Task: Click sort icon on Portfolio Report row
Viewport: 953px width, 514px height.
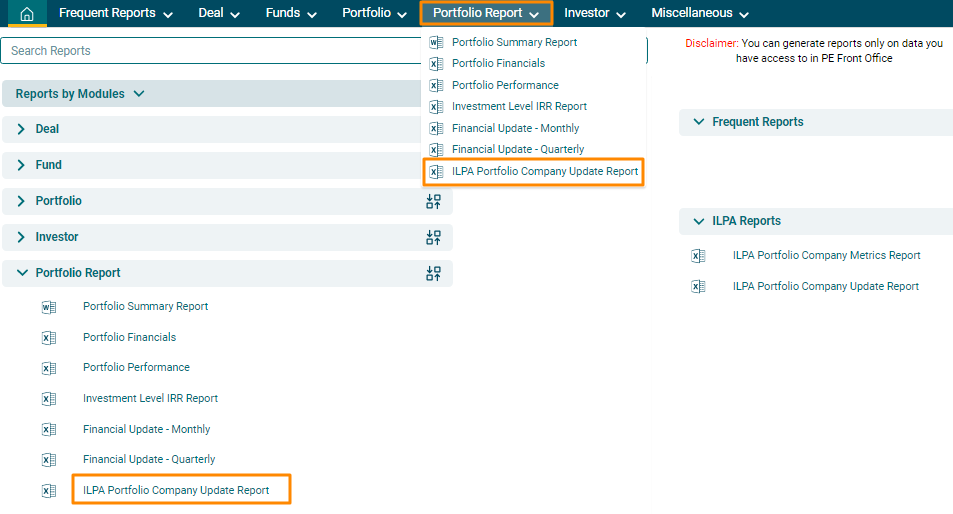Action: coord(433,273)
